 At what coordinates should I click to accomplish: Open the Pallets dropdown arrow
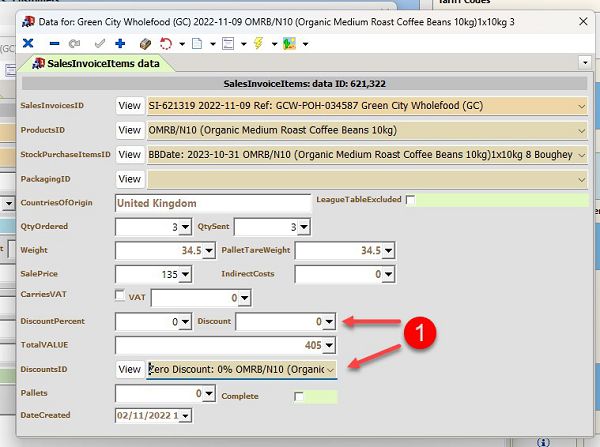(209, 393)
